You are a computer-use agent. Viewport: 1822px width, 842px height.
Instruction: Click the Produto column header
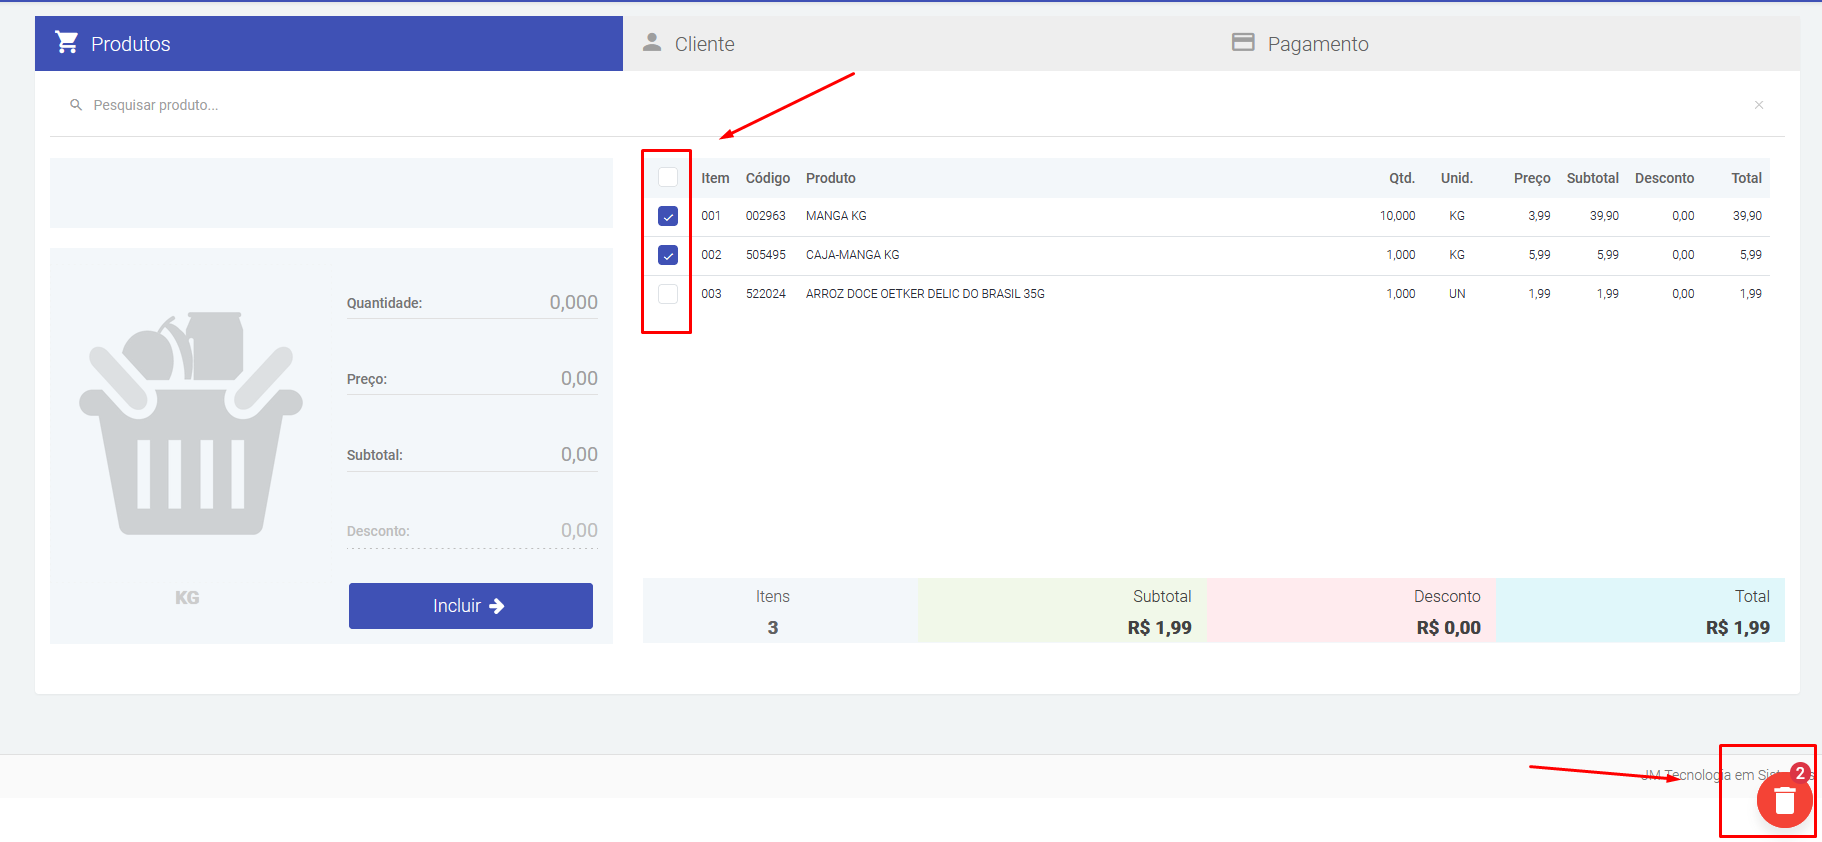point(830,178)
